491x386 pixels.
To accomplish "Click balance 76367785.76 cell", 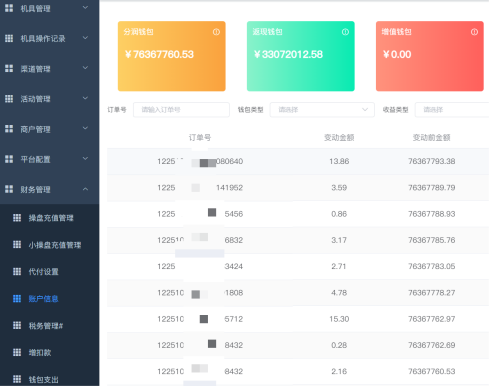I will click(432, 240).
